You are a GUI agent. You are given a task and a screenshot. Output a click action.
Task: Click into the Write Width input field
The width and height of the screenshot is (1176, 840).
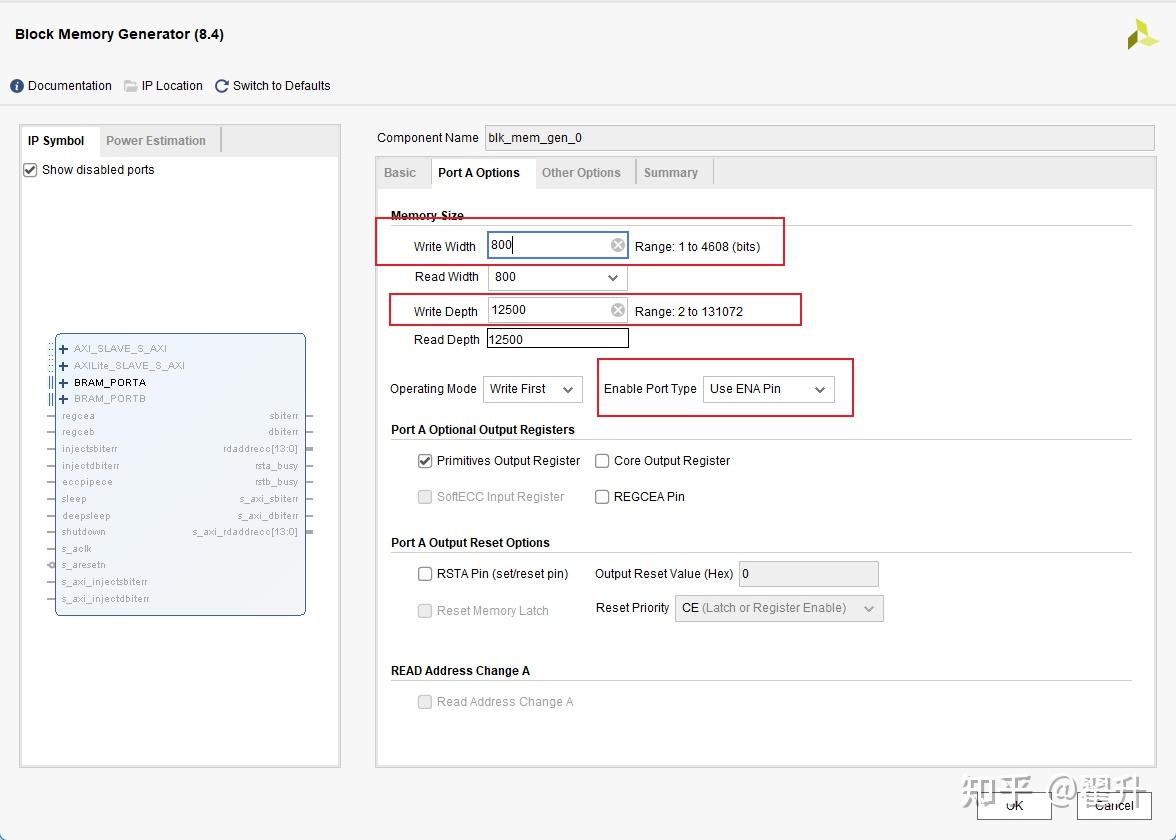(557, 245)
